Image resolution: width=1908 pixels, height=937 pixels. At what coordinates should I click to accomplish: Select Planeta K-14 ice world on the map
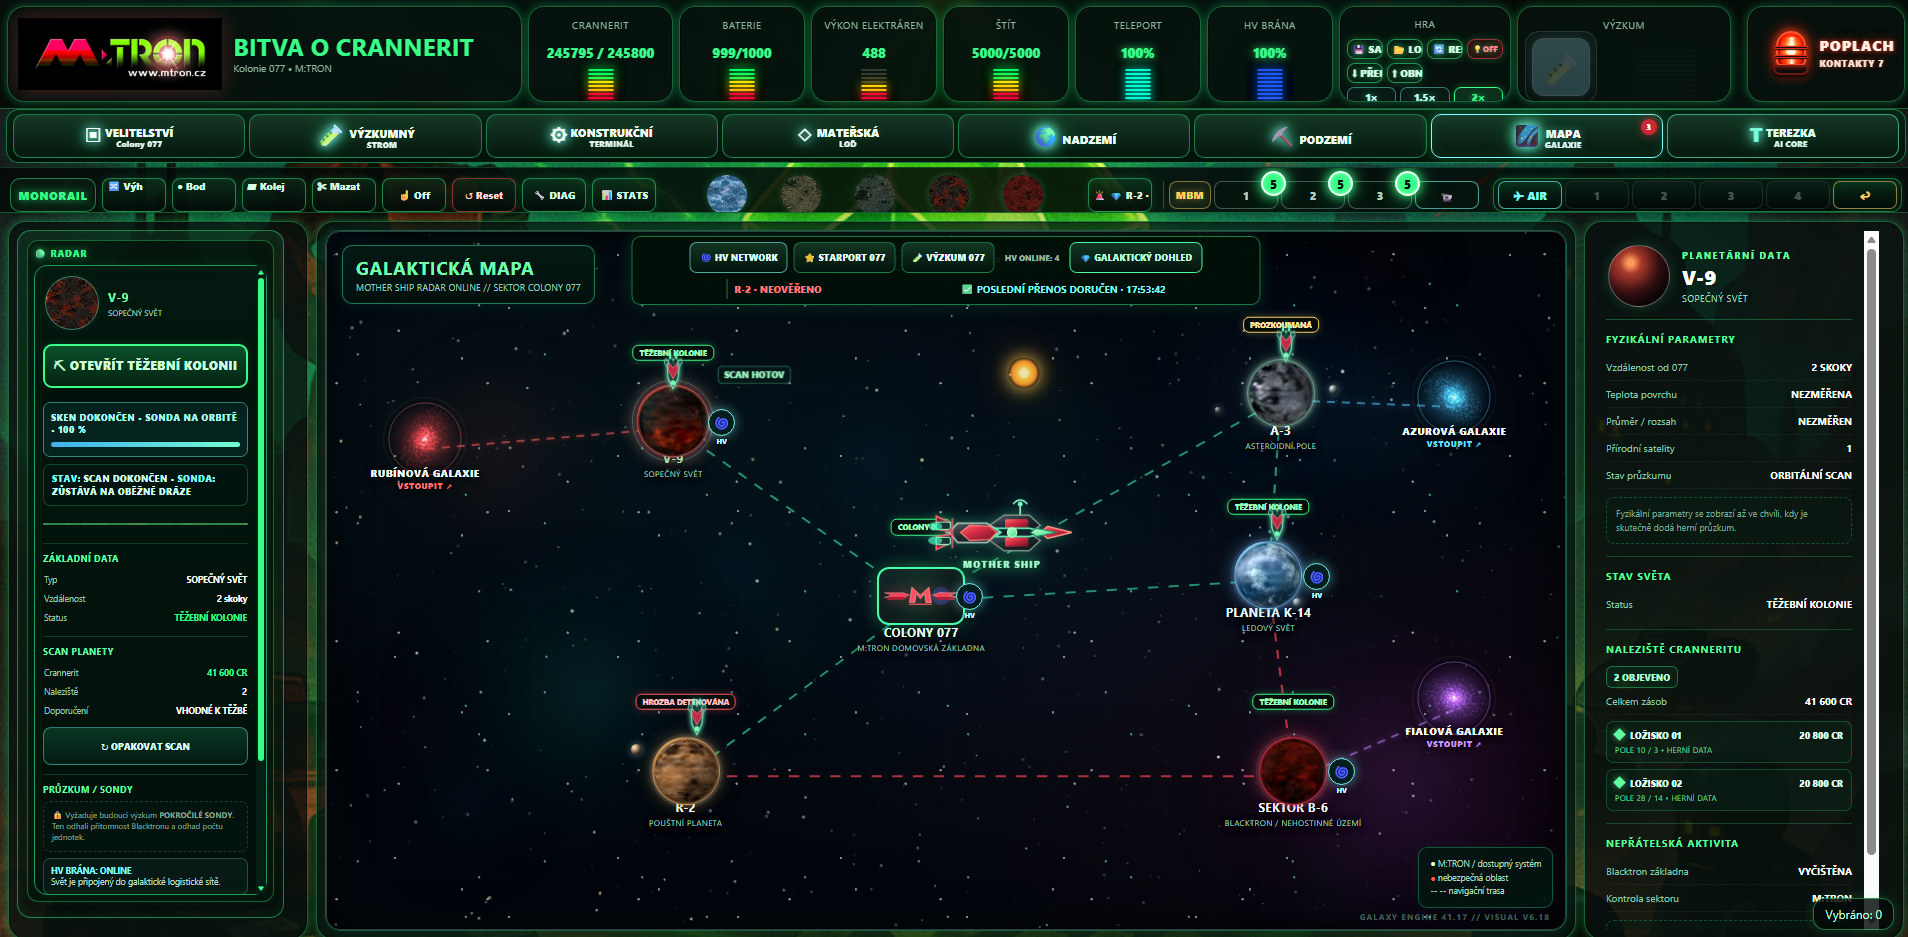1268,574
